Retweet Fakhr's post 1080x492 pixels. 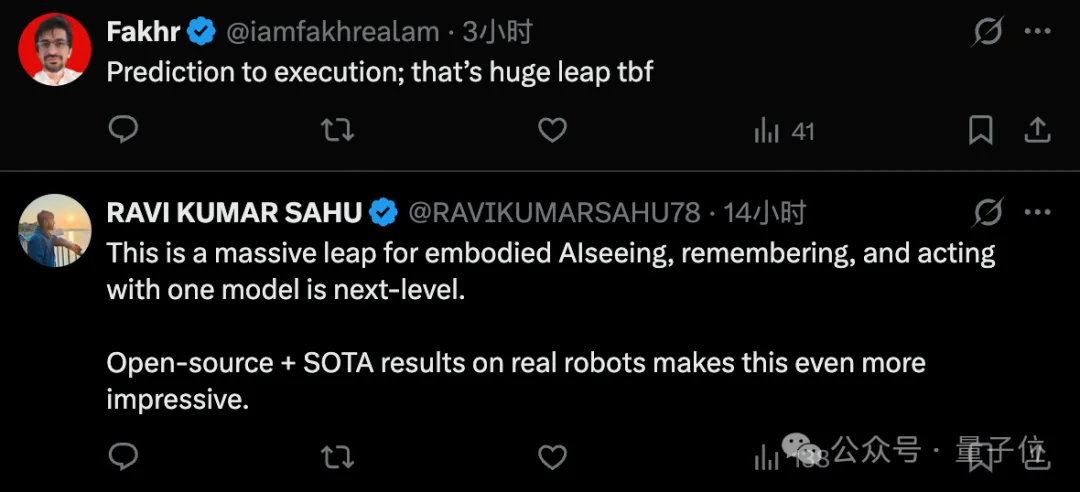(x=337, y=130)
